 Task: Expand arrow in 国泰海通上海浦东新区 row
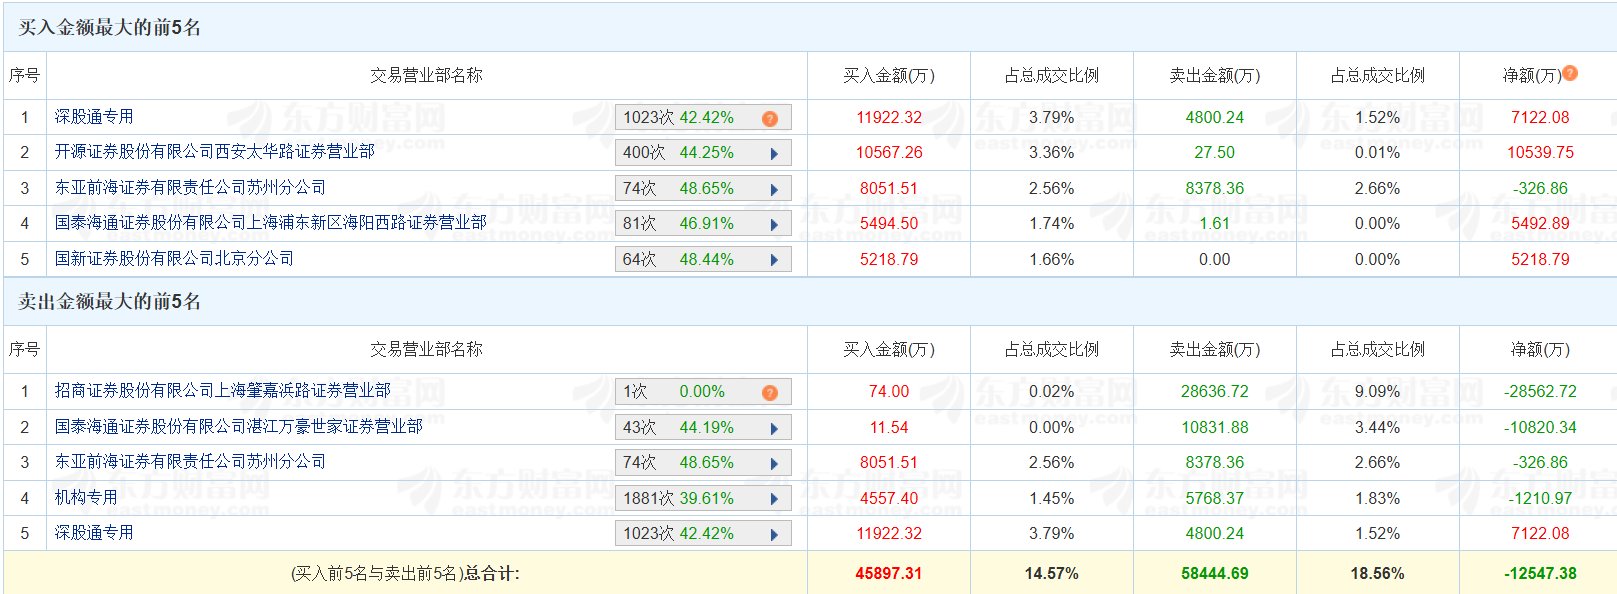tap(774, 225)
